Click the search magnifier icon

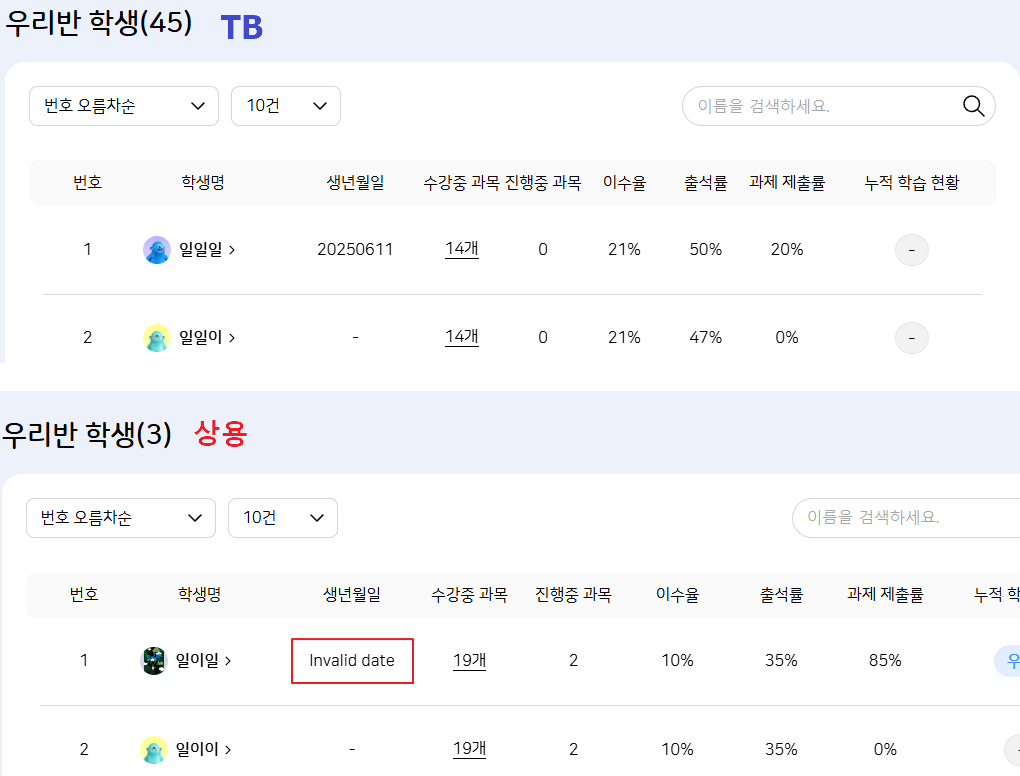click(x=973, y=106)
